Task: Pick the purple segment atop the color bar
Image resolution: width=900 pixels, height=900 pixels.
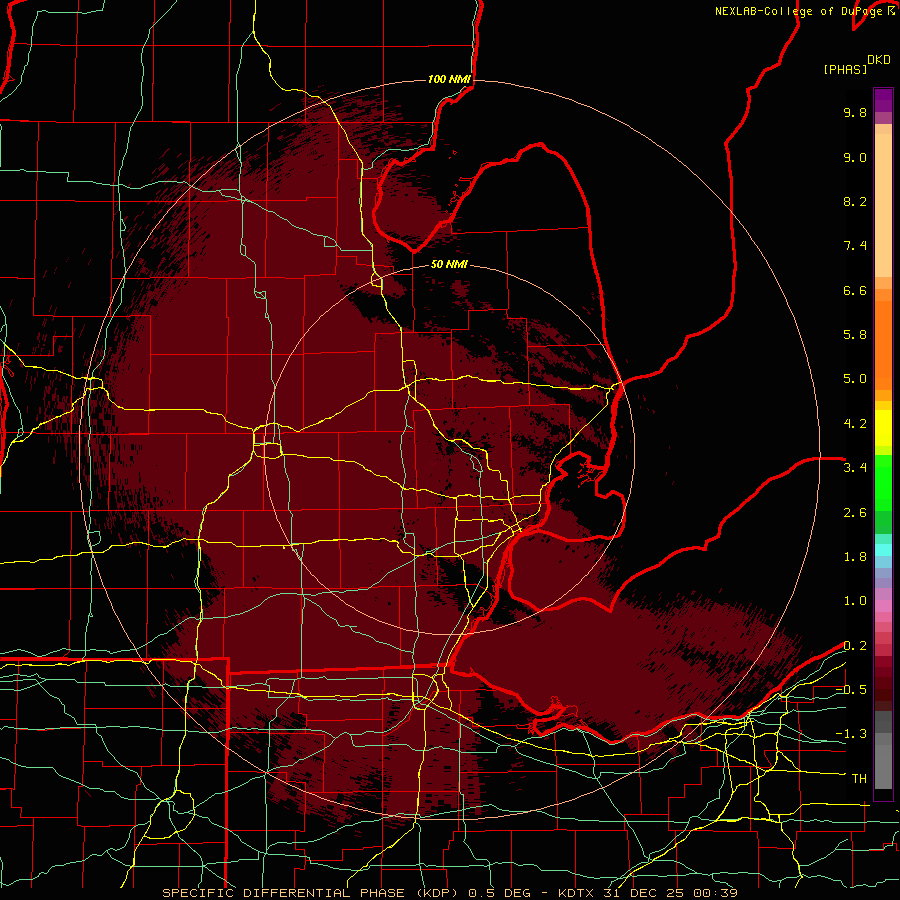Action: pyautogui.click(x=883, y=100)
